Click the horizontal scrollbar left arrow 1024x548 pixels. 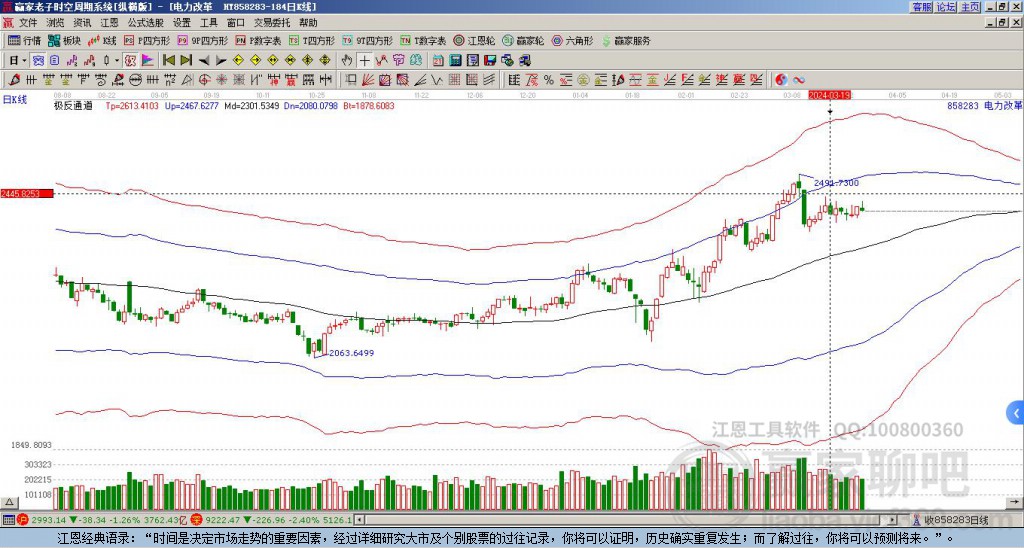pyautogui.click(x=359, y=520)
